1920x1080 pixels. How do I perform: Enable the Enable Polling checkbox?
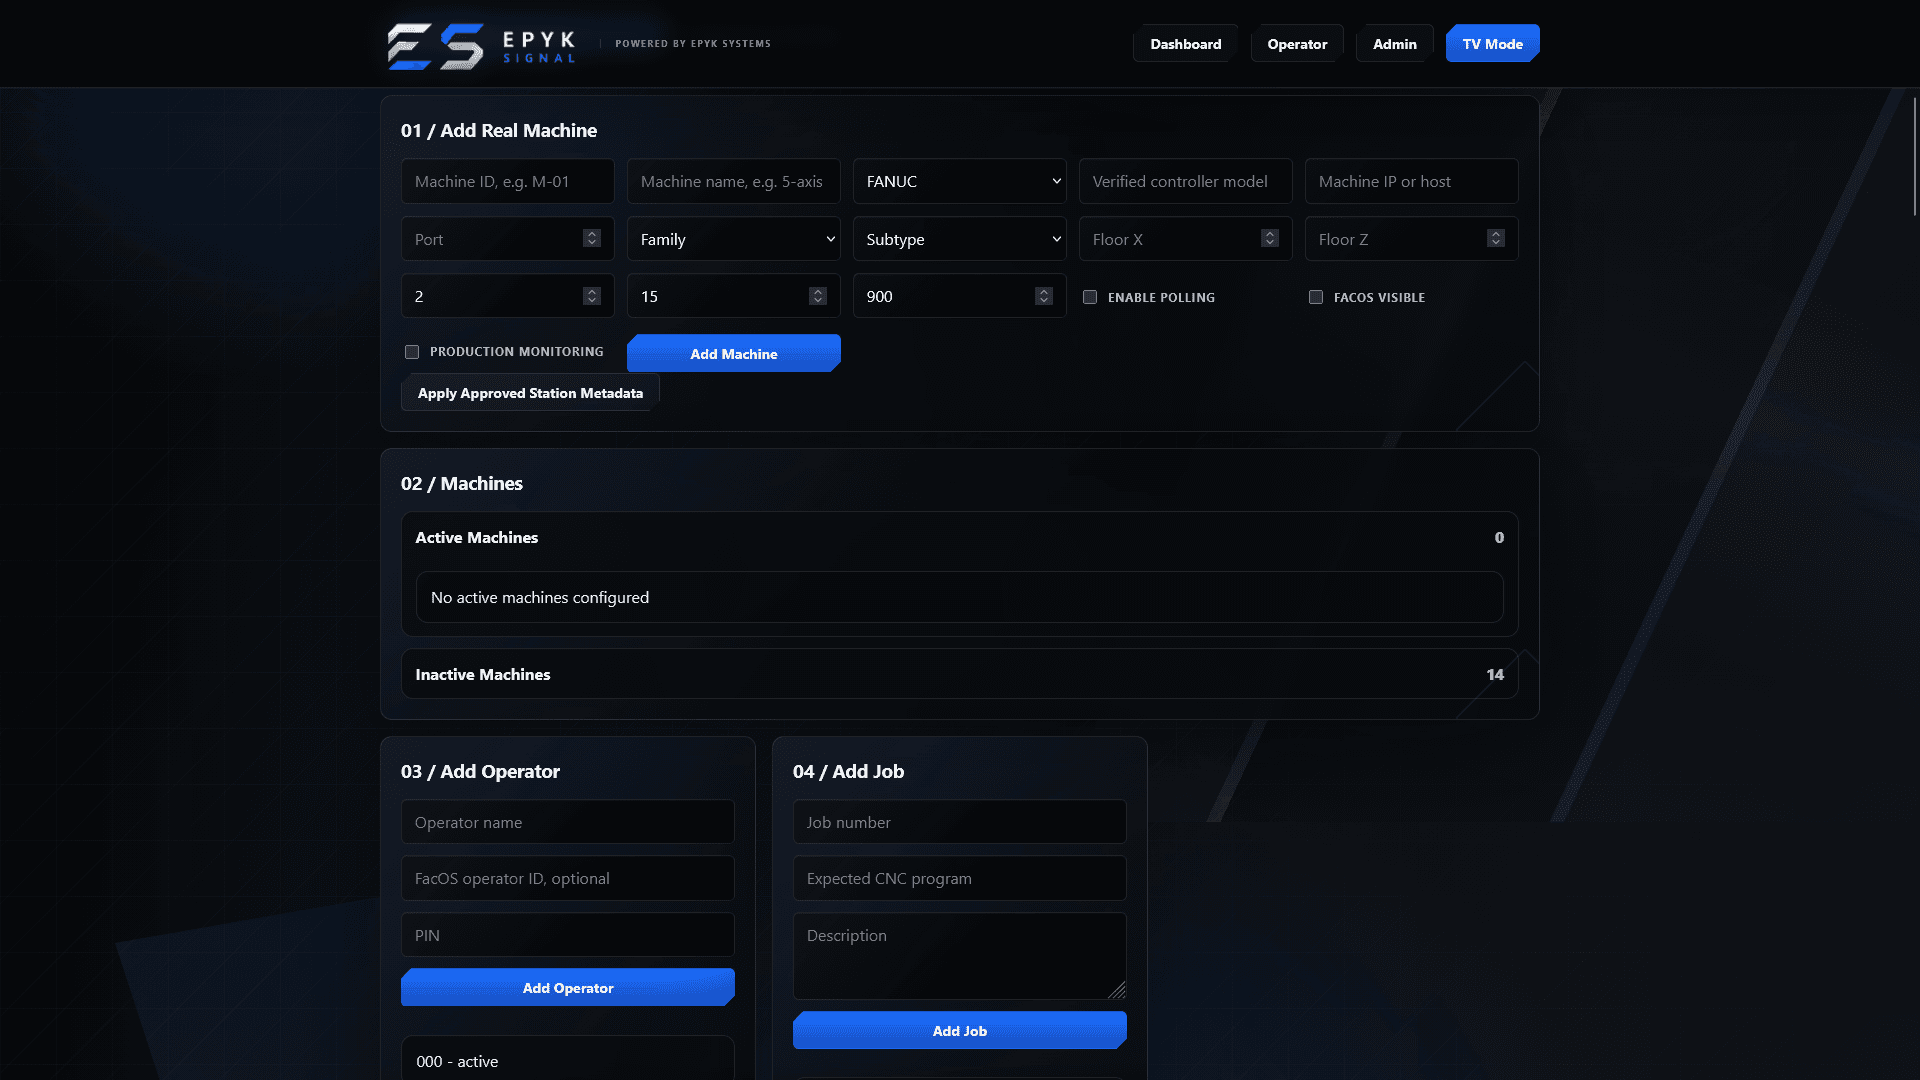click(x=1090, y=297)
